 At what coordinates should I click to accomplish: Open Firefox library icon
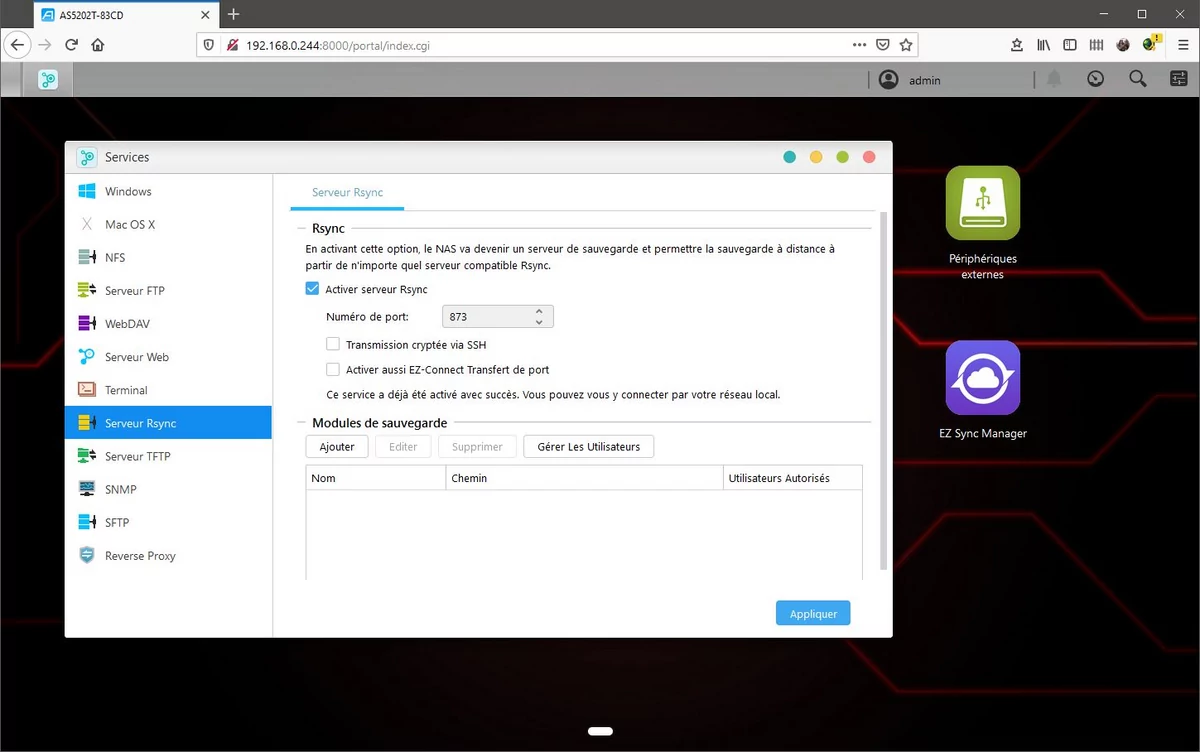1043,45
